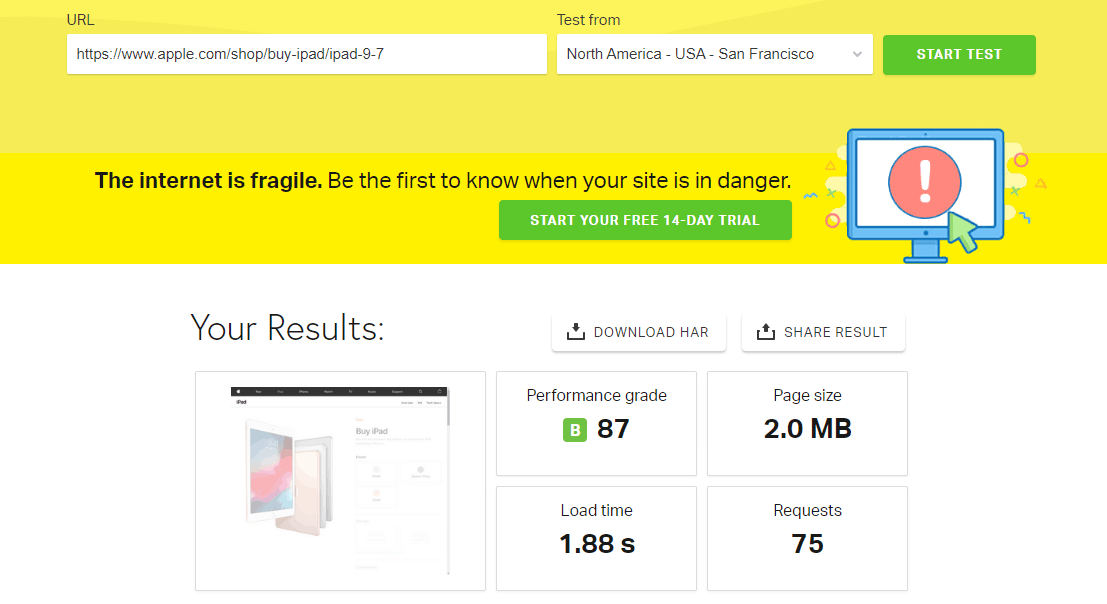Click the DOWNLOAD HAR button

pyautogui.click(x=638, y=331)
